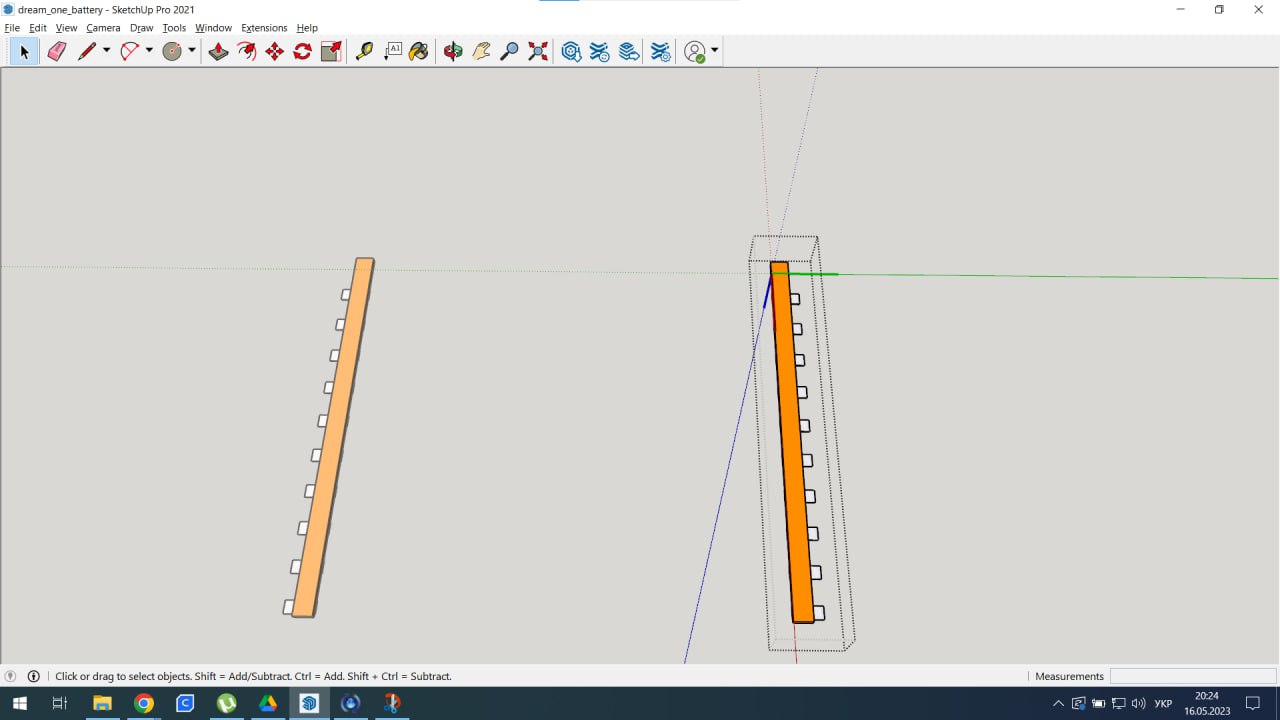Activate the Push/Pull tool
Screen dimensions: 1280x720
[x=218, y=51]
